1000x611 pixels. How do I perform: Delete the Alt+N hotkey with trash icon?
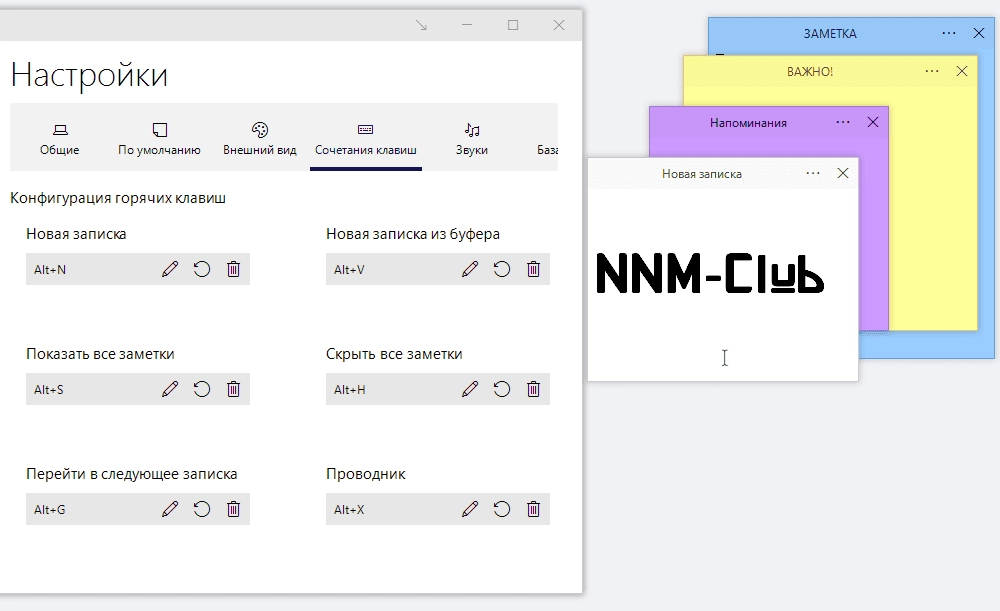point(233,269)
